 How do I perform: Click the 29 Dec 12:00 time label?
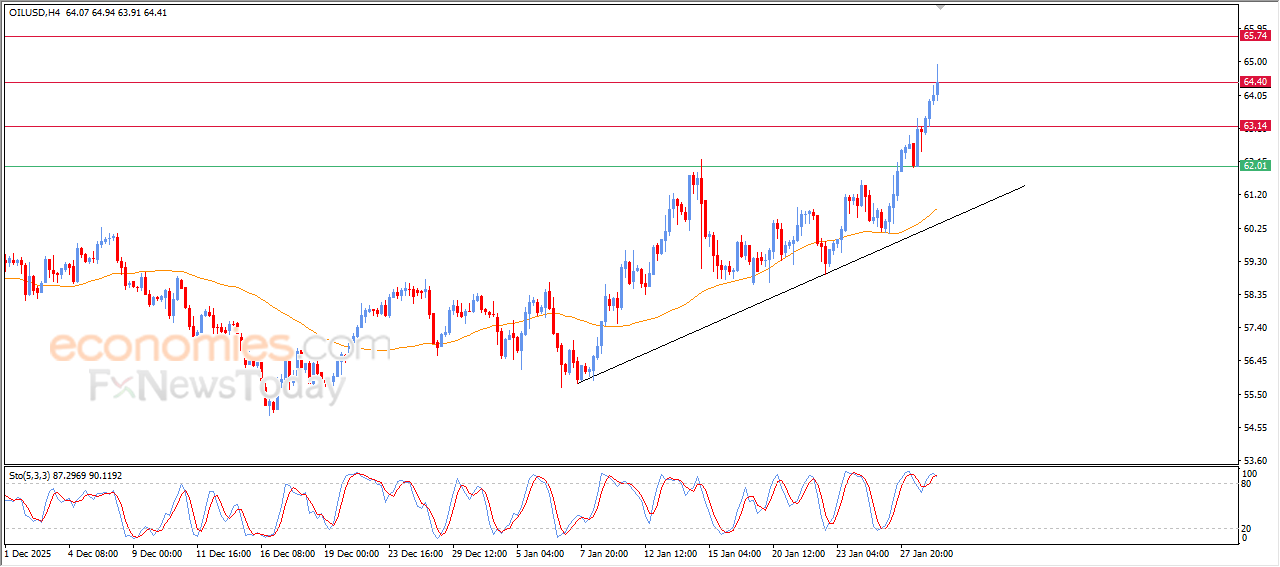click(479, 553)
